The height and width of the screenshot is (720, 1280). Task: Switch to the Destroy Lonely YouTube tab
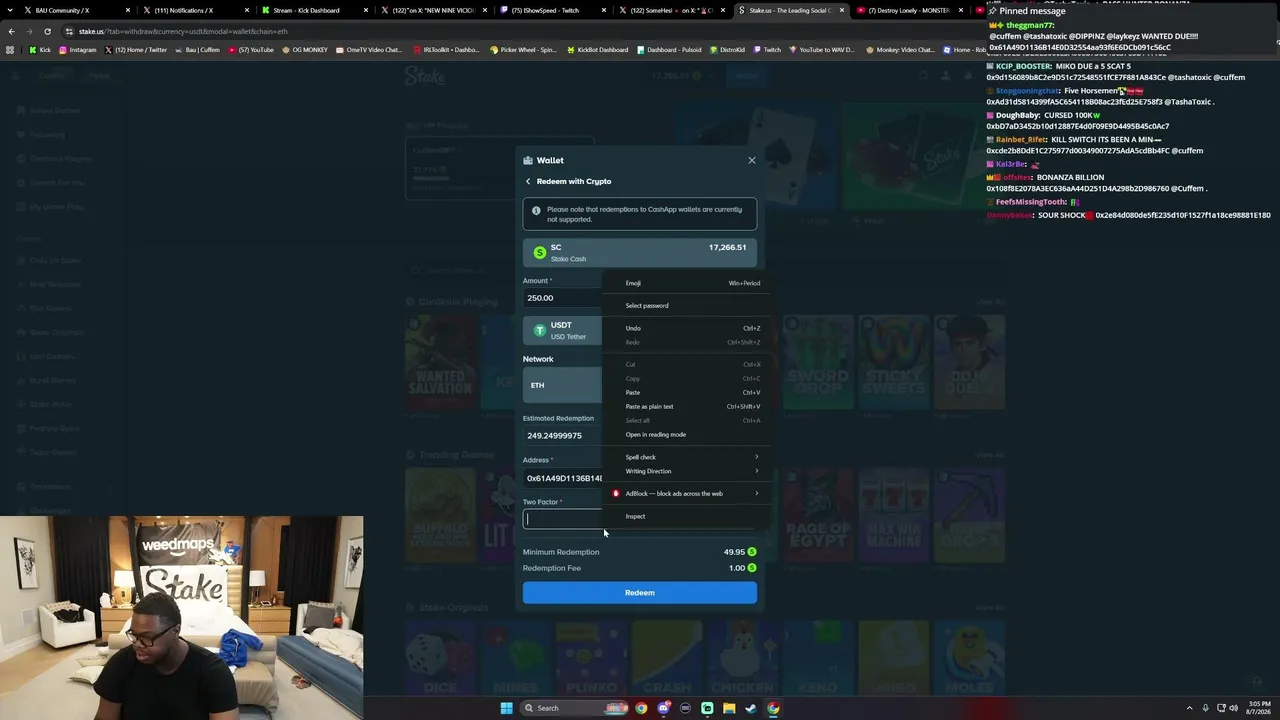click(x=909, y=10)
